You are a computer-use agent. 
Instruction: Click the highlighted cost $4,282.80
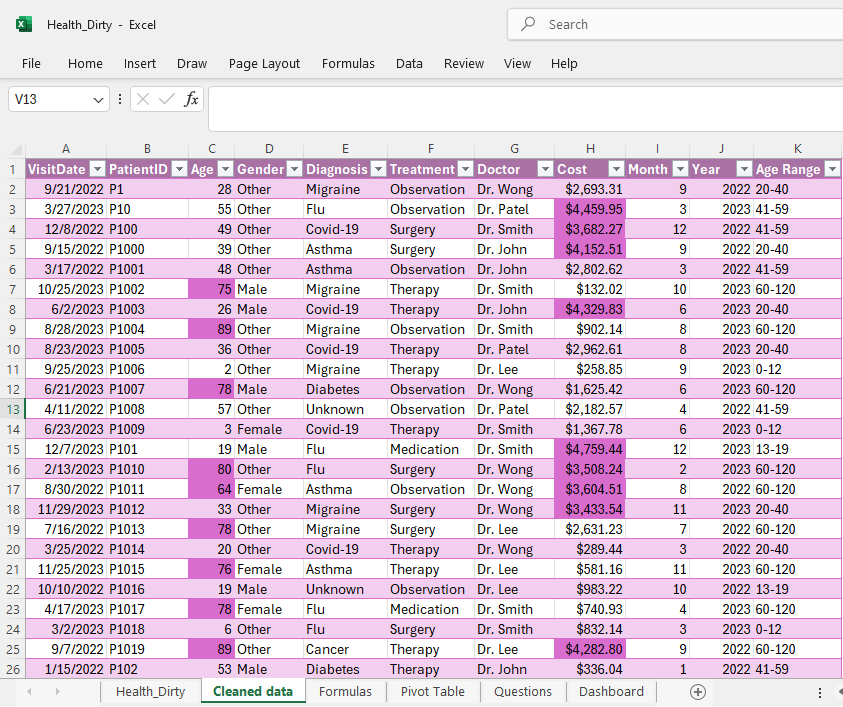pyautogui.click(x=590, y=649)
